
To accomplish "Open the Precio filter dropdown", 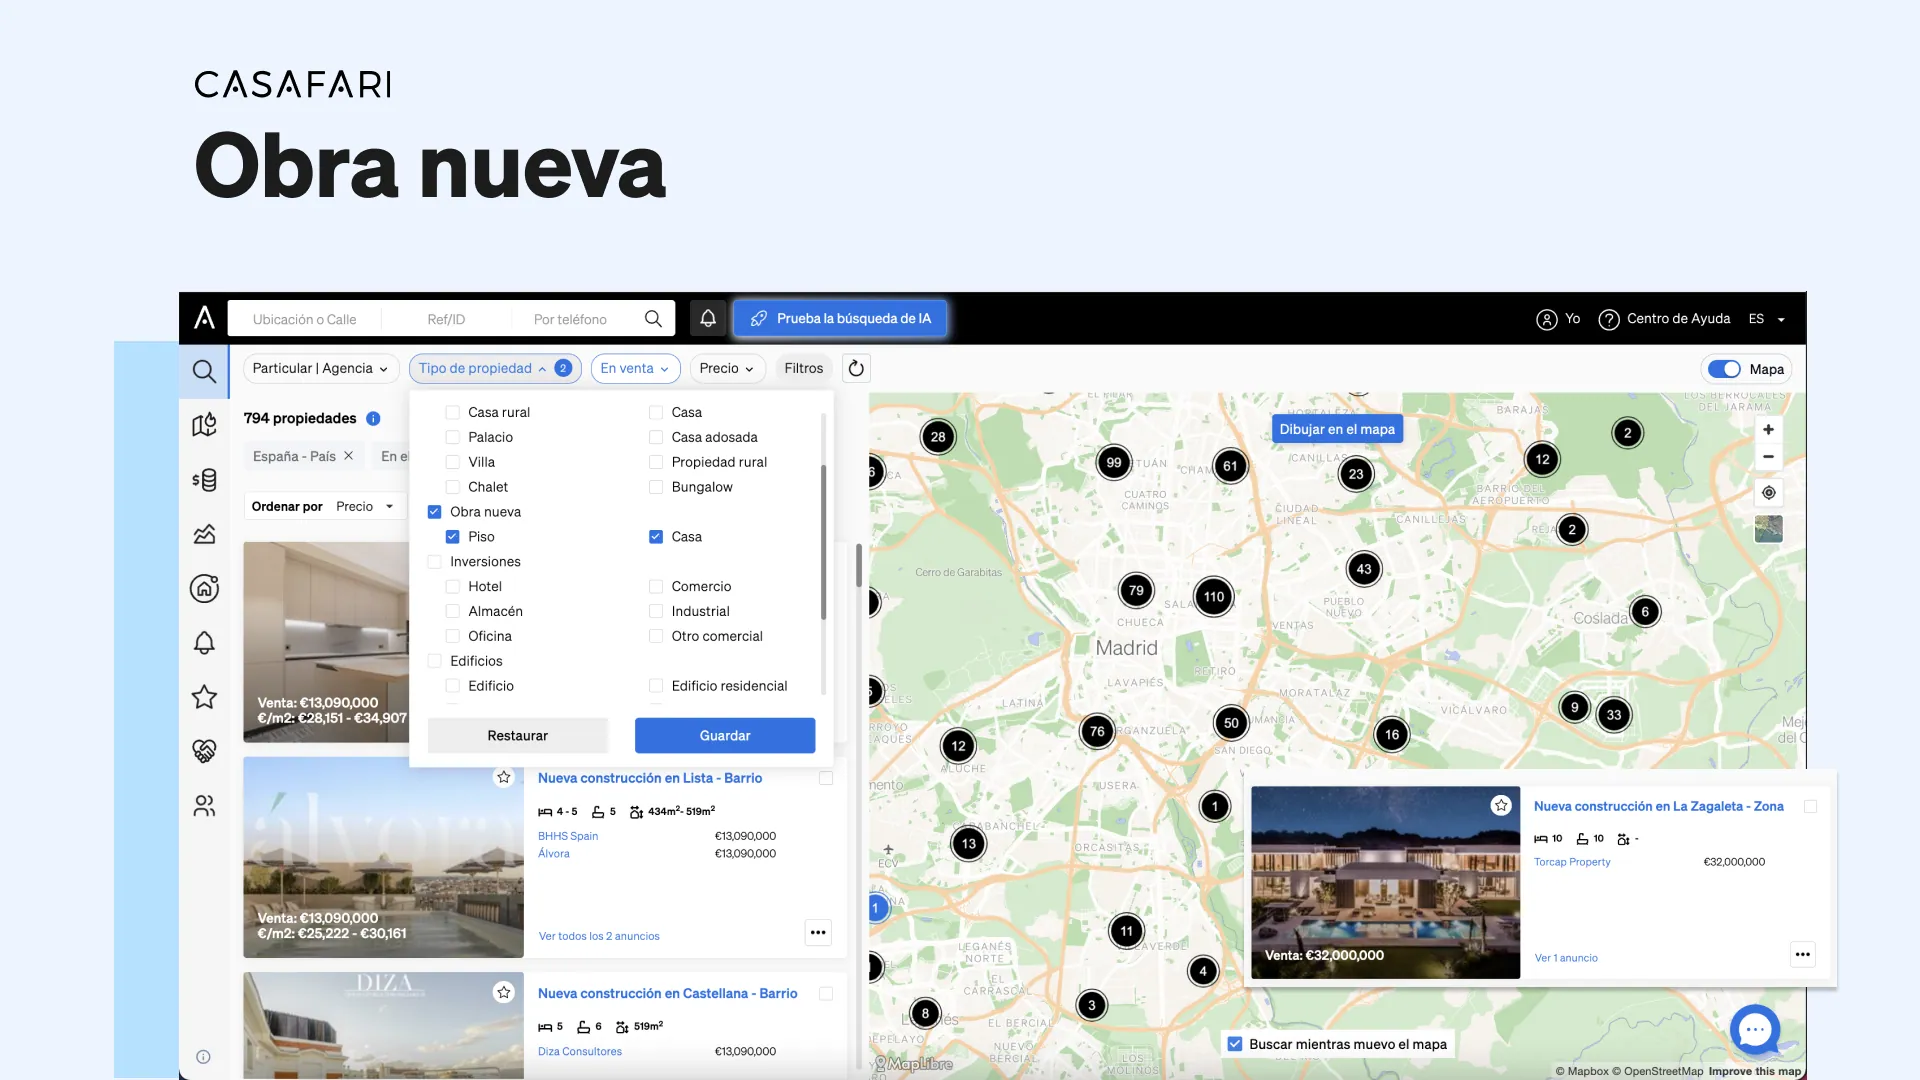I will [727, 368].
